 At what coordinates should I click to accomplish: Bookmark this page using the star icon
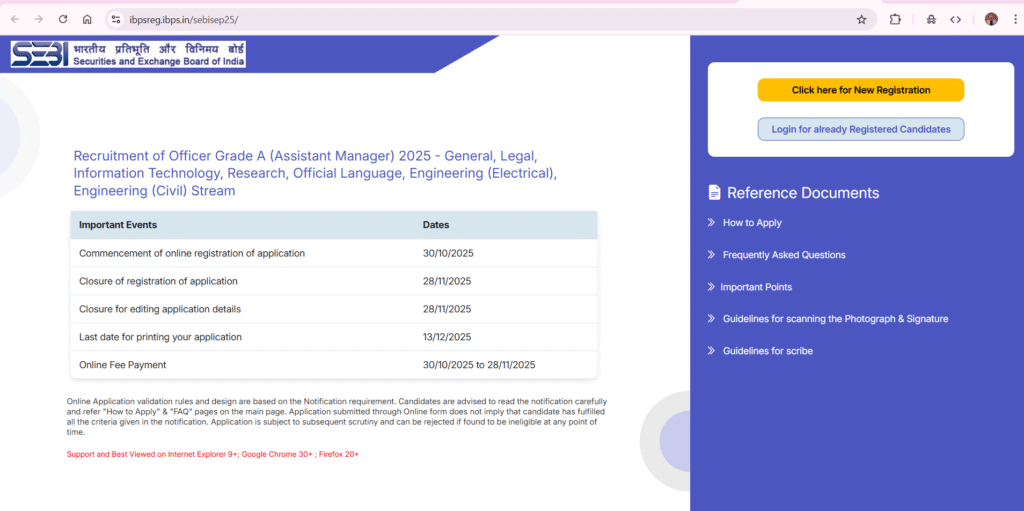coord(861,19)
